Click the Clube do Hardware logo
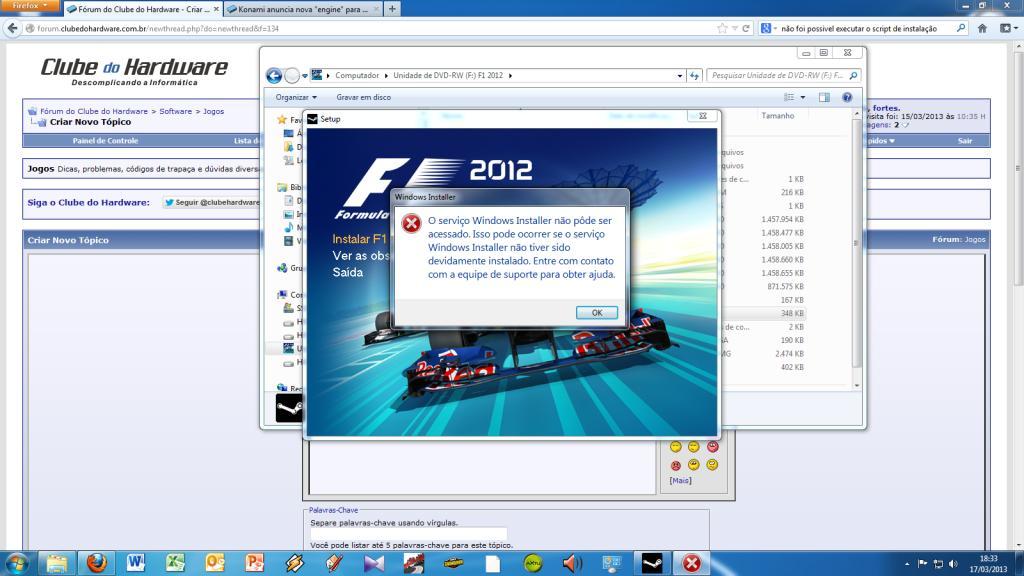The width and height of the screenshot is (1024, 576). tap(135, 71)
